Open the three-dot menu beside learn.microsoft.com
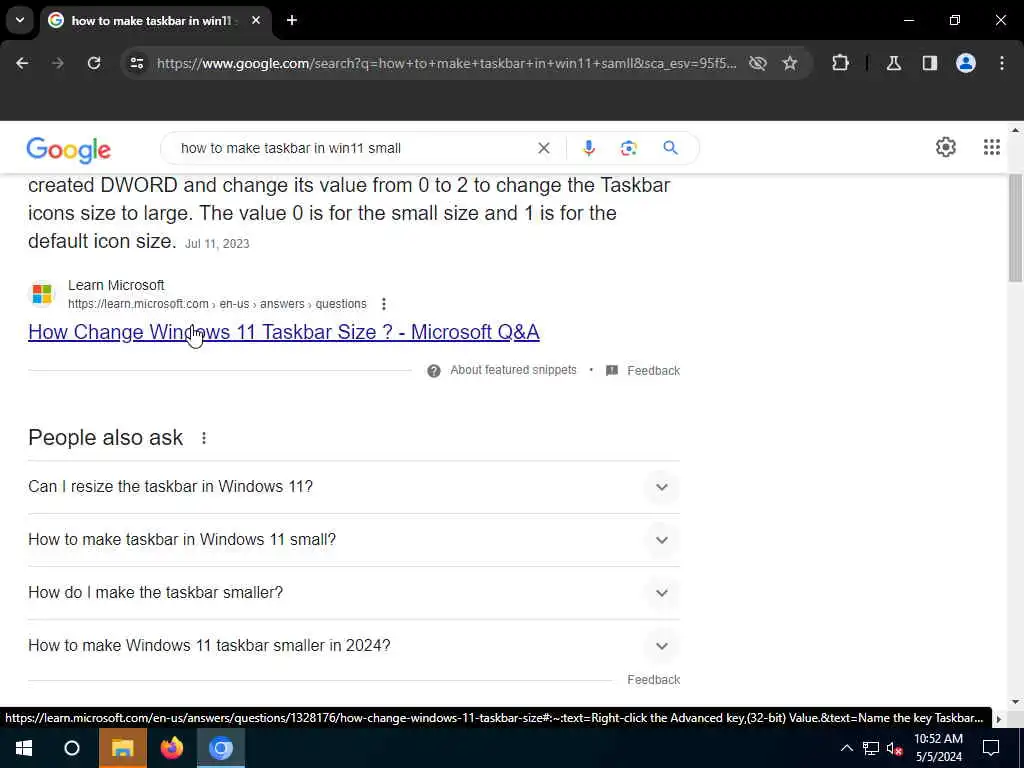1024x768 pixels. point(384,304)
